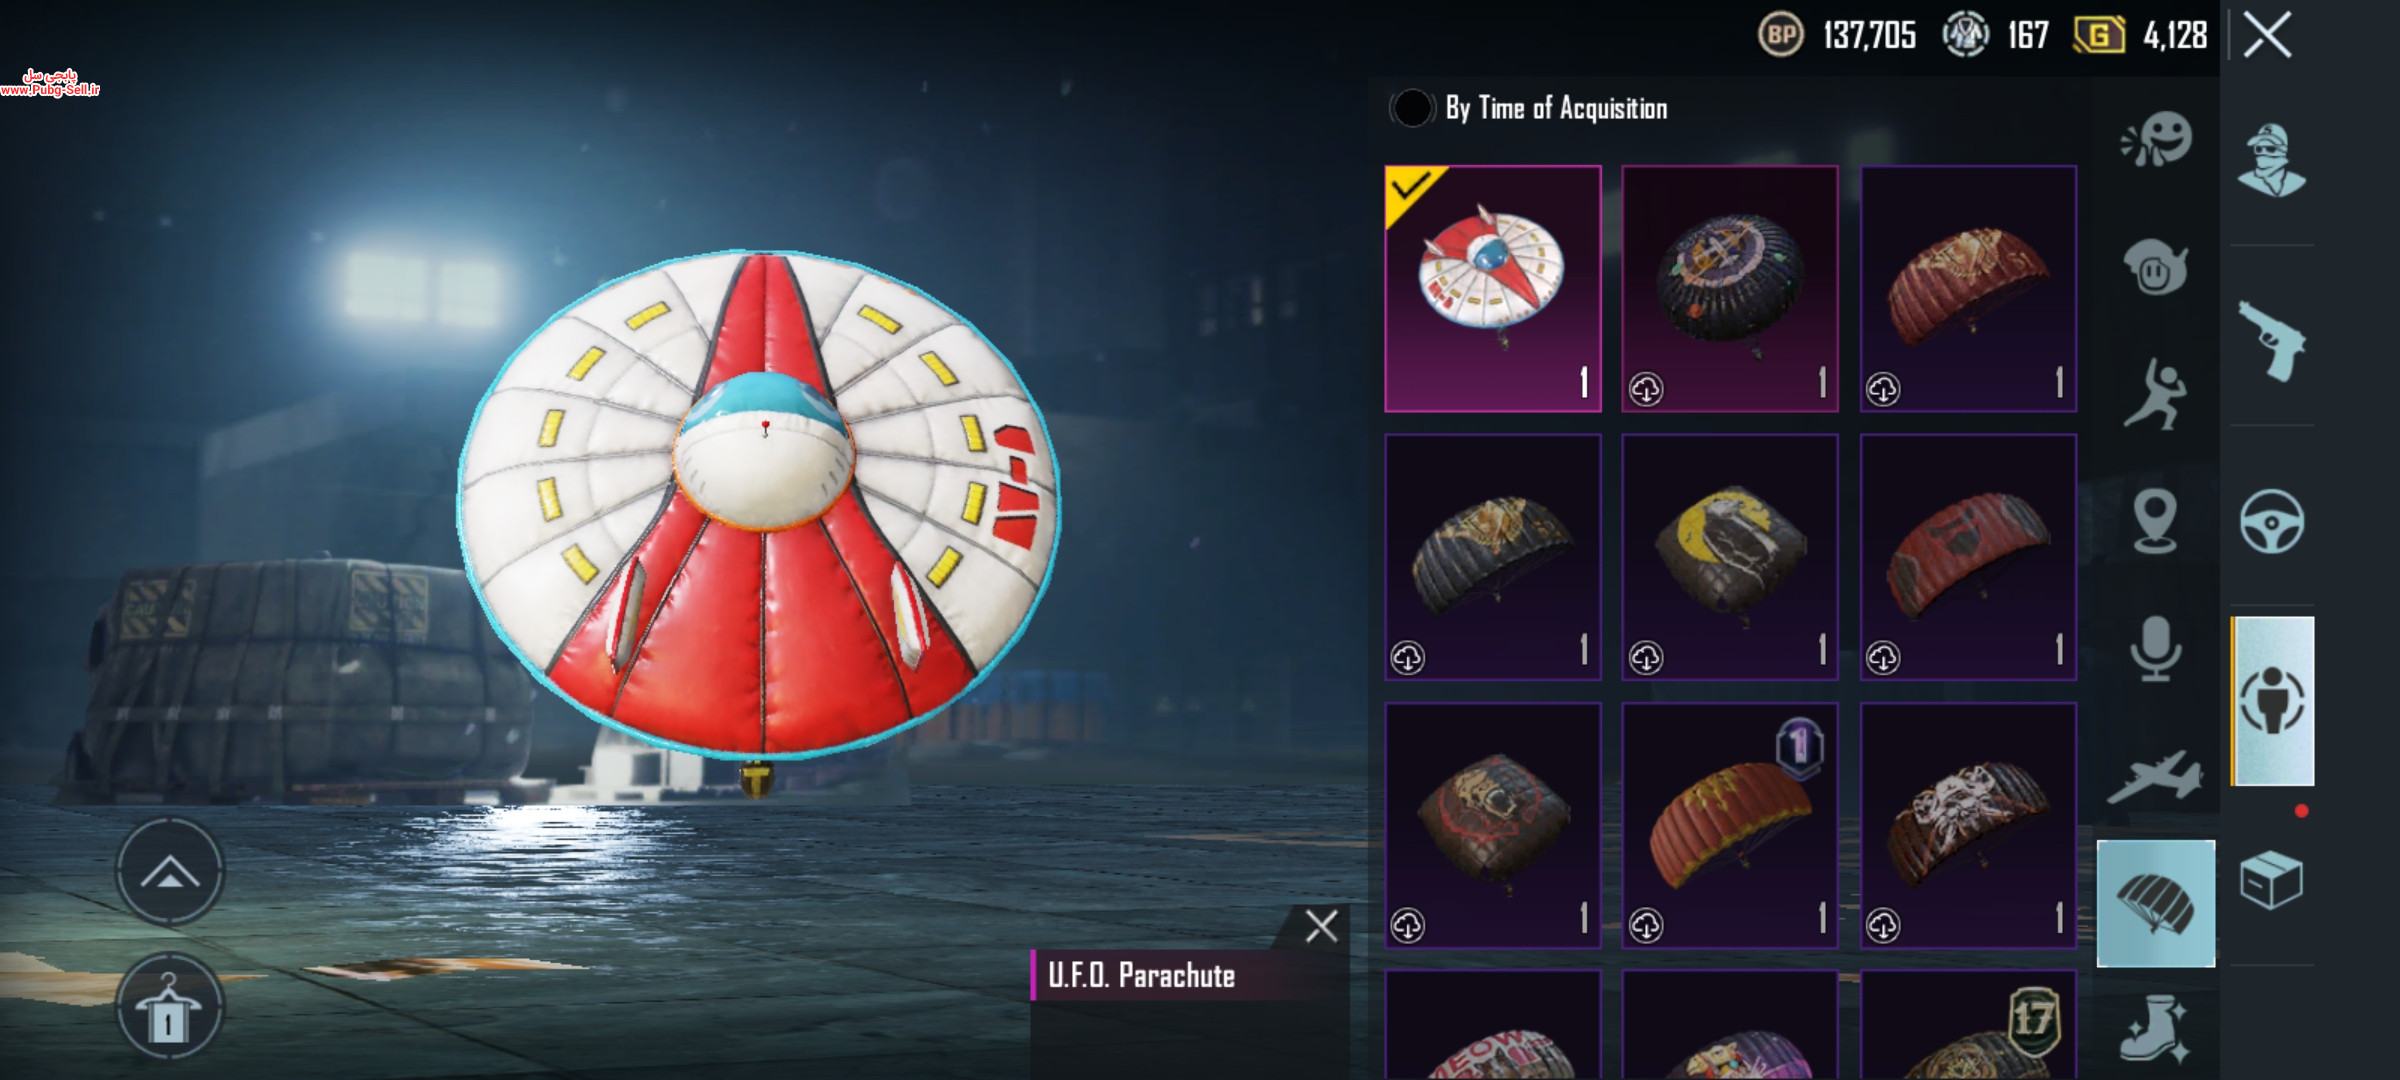Click the yellow moon parachute download icon
The height and width of the screenshot is (1080, 2400).
[1646, 657]
